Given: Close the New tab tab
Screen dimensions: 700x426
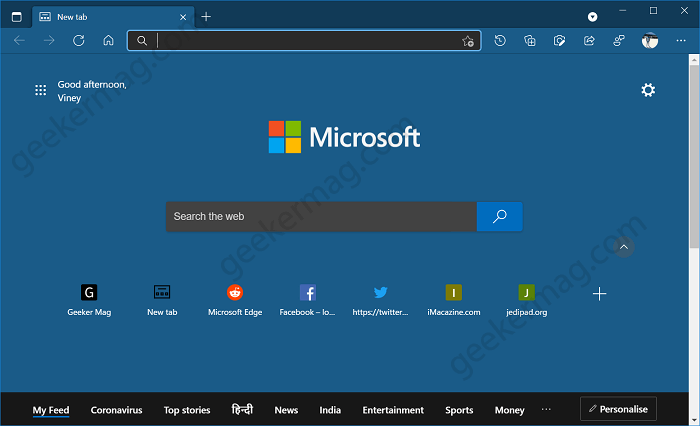Looking at the screenshot, I should (183, 17).
